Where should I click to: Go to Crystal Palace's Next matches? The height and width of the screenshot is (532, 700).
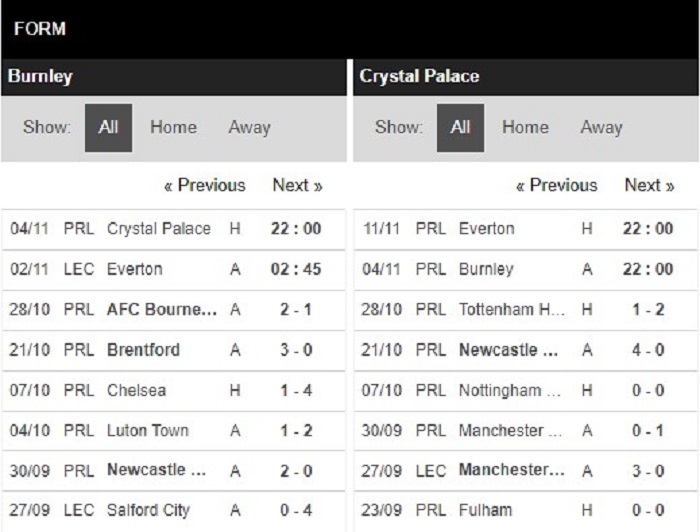click(649, 185)
